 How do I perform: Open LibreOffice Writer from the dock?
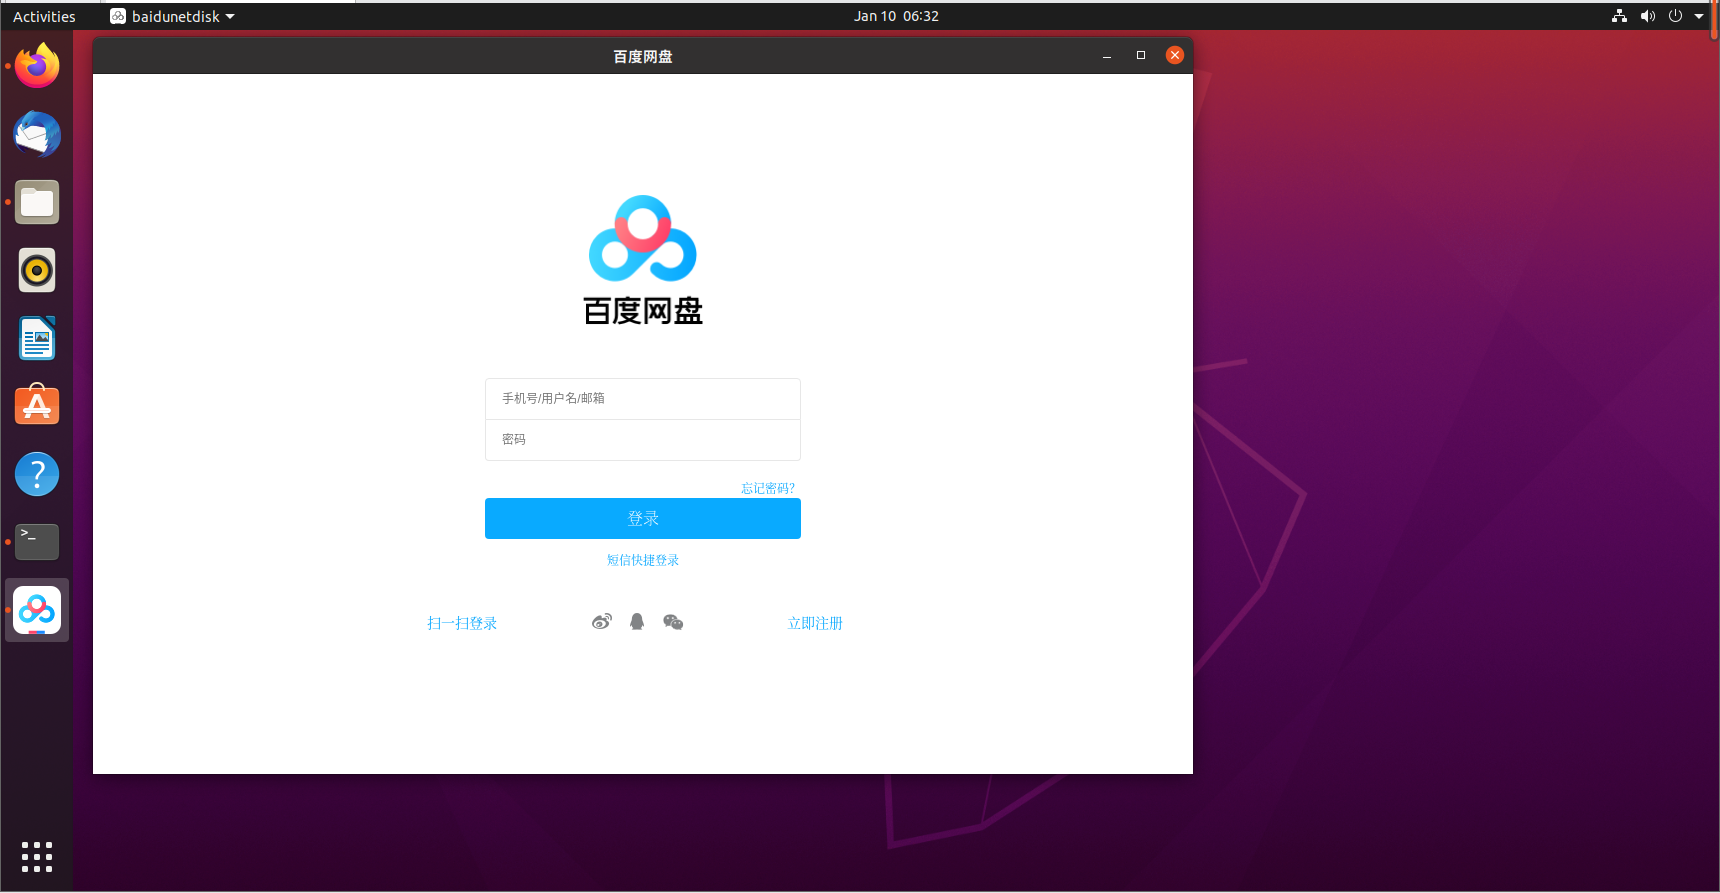point(37,338)
